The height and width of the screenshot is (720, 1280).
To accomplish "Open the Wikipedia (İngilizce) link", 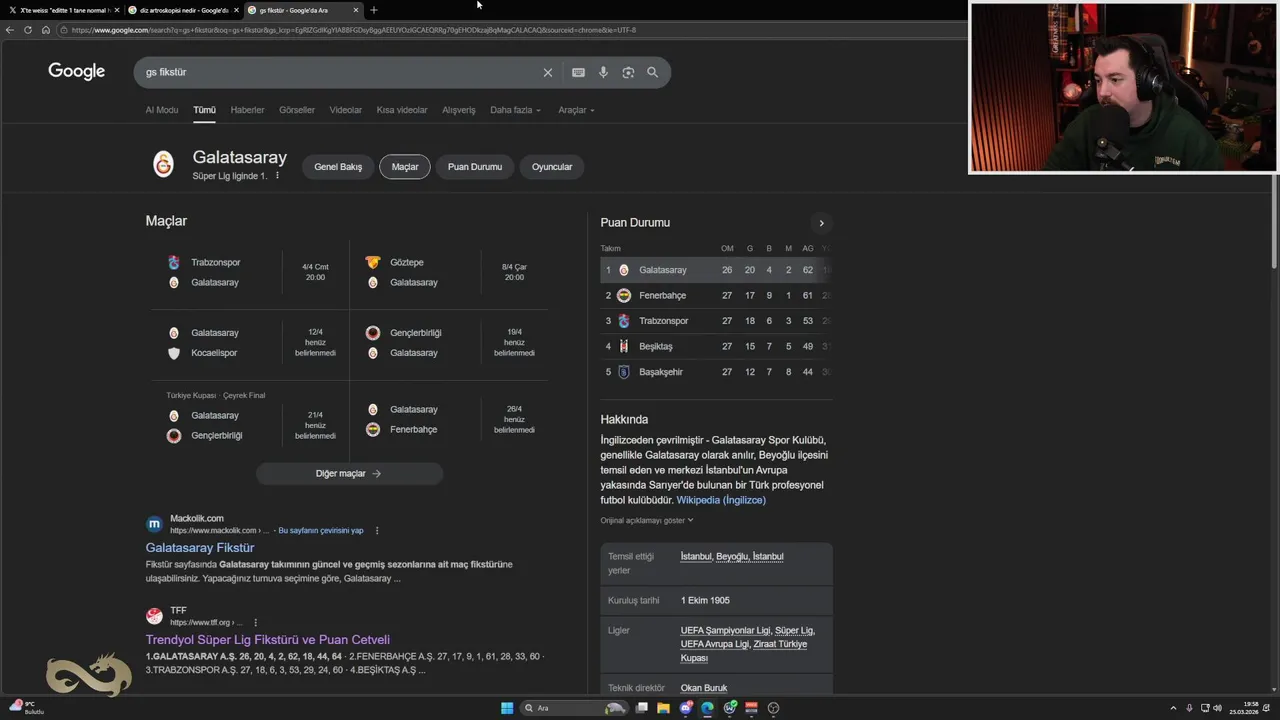I will (x=721, y=500).
